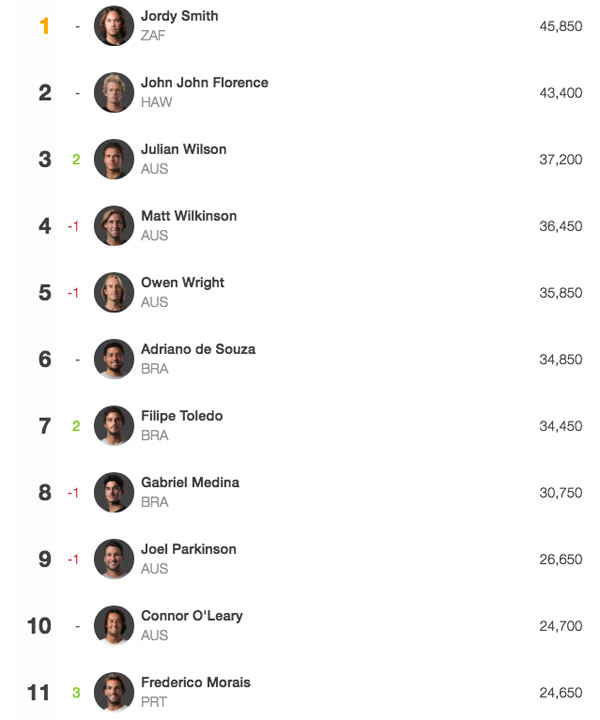Open Matt Wilkinson's avatar image
The image size is (600, 720).
coord(114,225)
